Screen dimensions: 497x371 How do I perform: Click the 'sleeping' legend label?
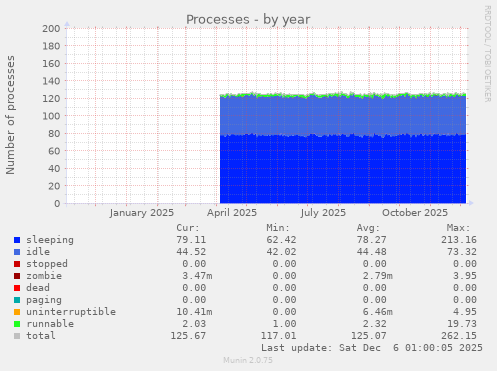pyautogui.click(x=50, y=240)
